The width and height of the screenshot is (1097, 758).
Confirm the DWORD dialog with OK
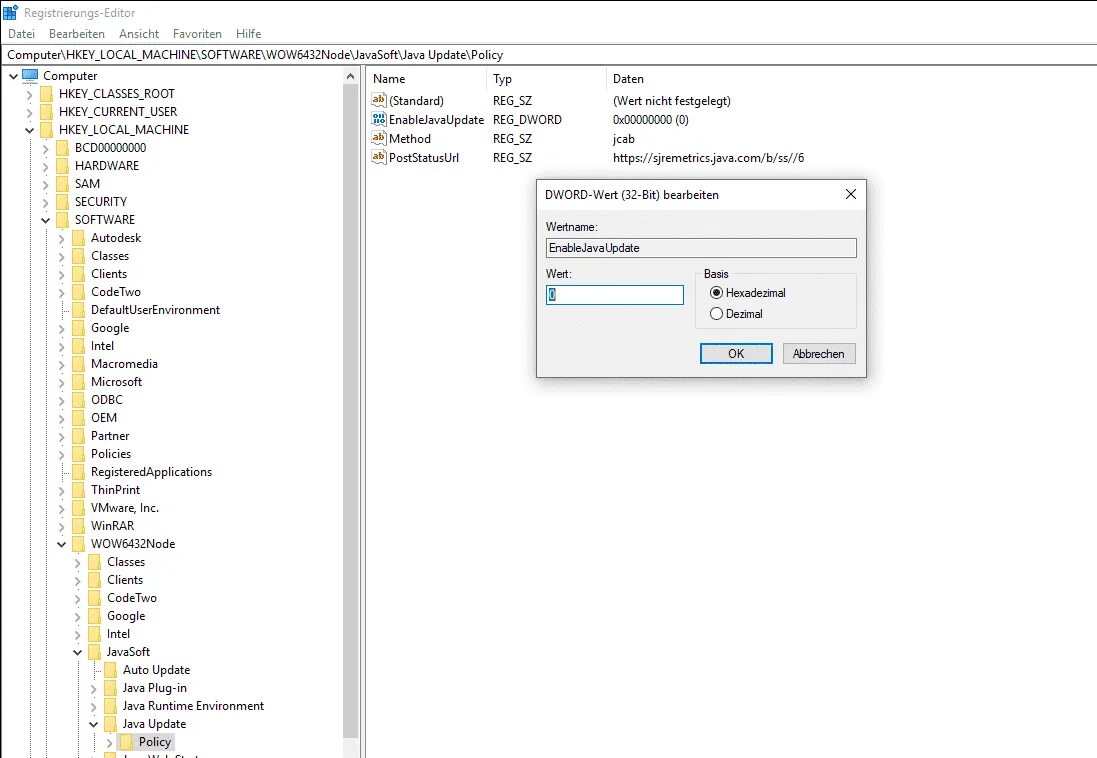[x=736, y=353]
